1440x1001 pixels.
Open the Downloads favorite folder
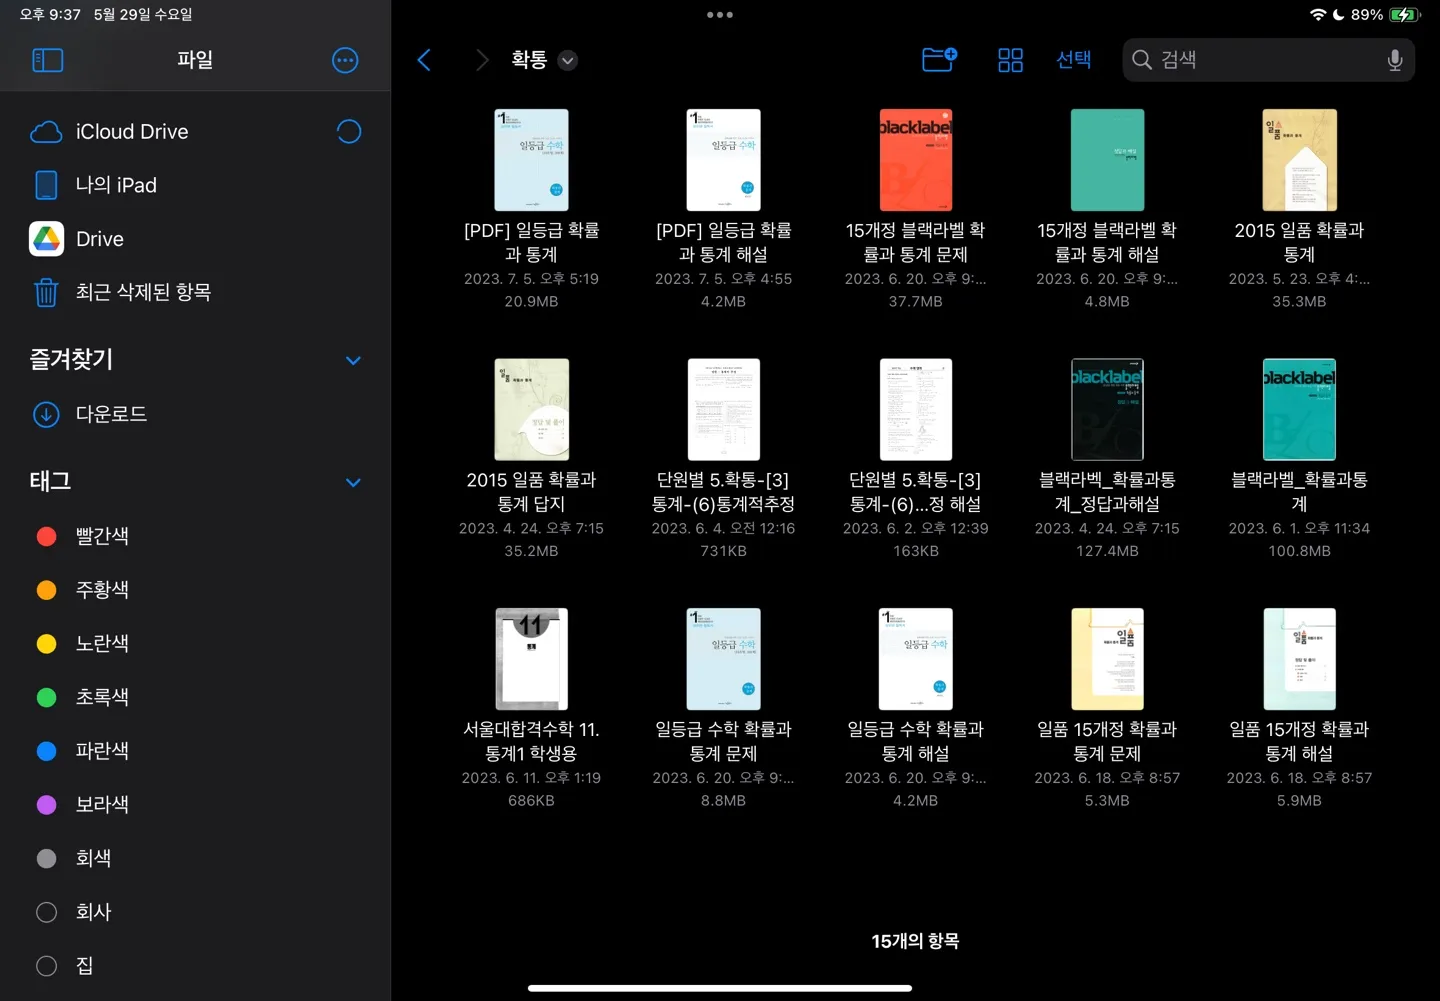point(110,414)
